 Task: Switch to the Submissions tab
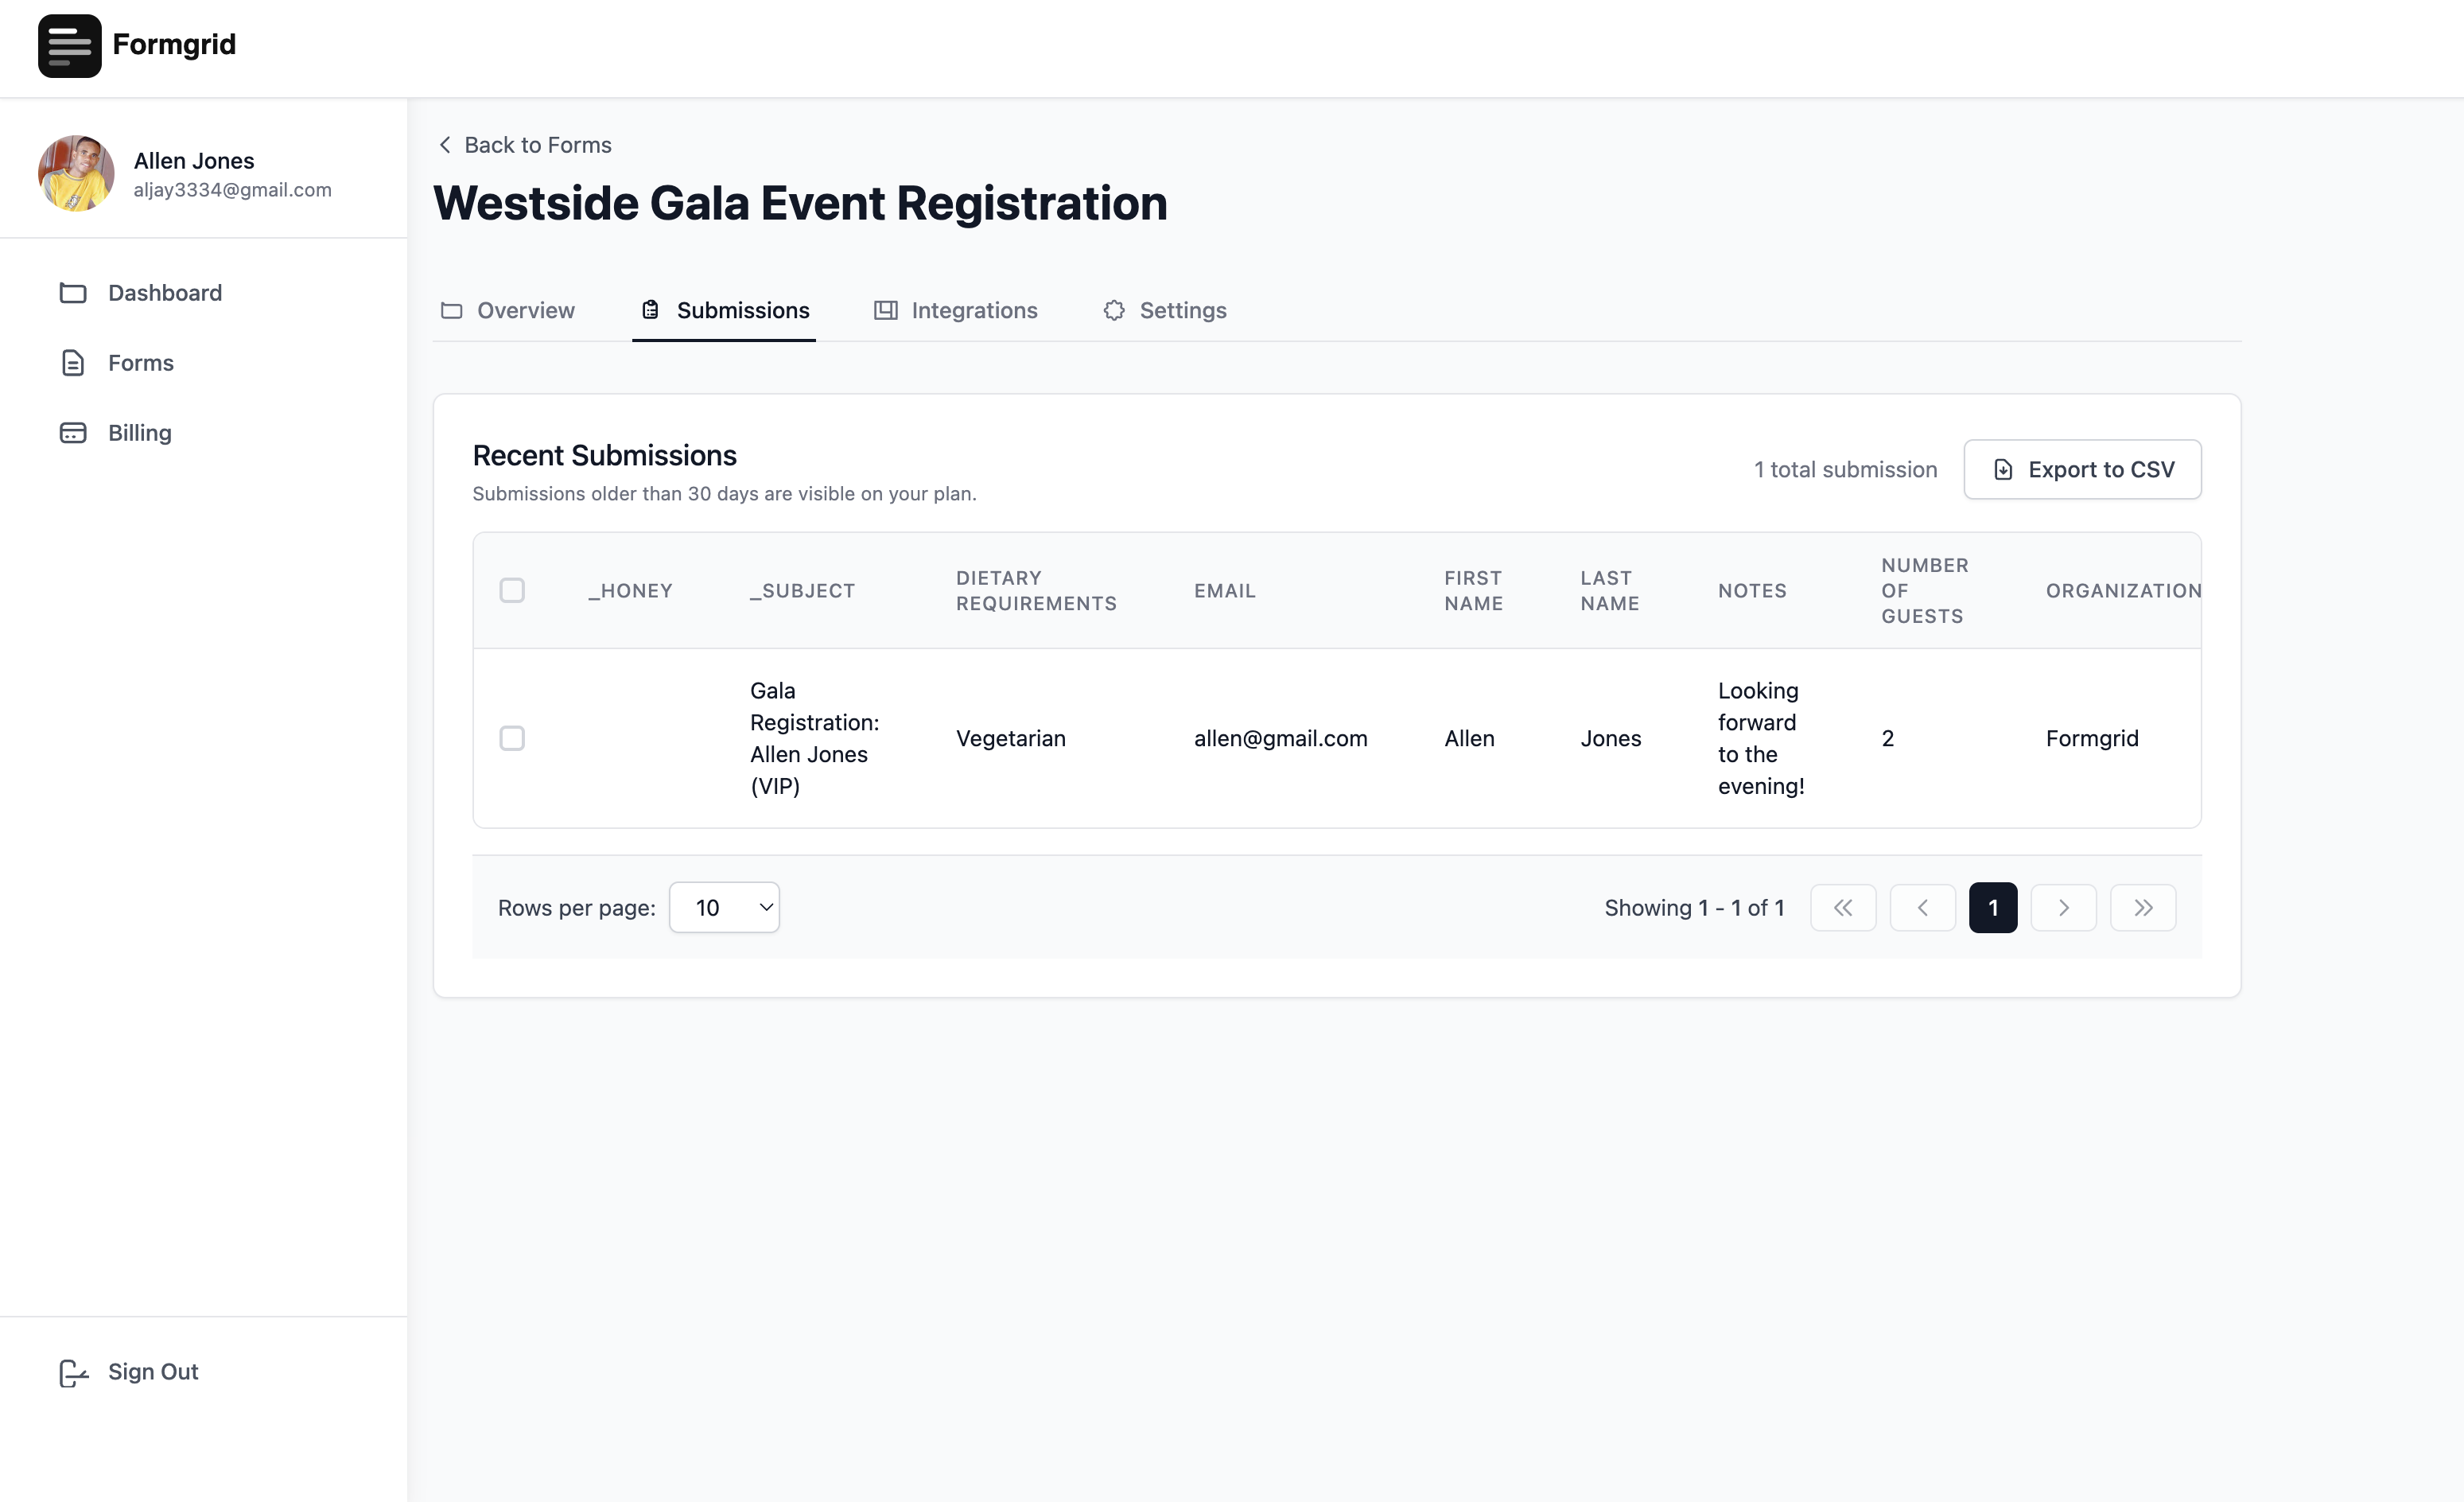(724, 311)
